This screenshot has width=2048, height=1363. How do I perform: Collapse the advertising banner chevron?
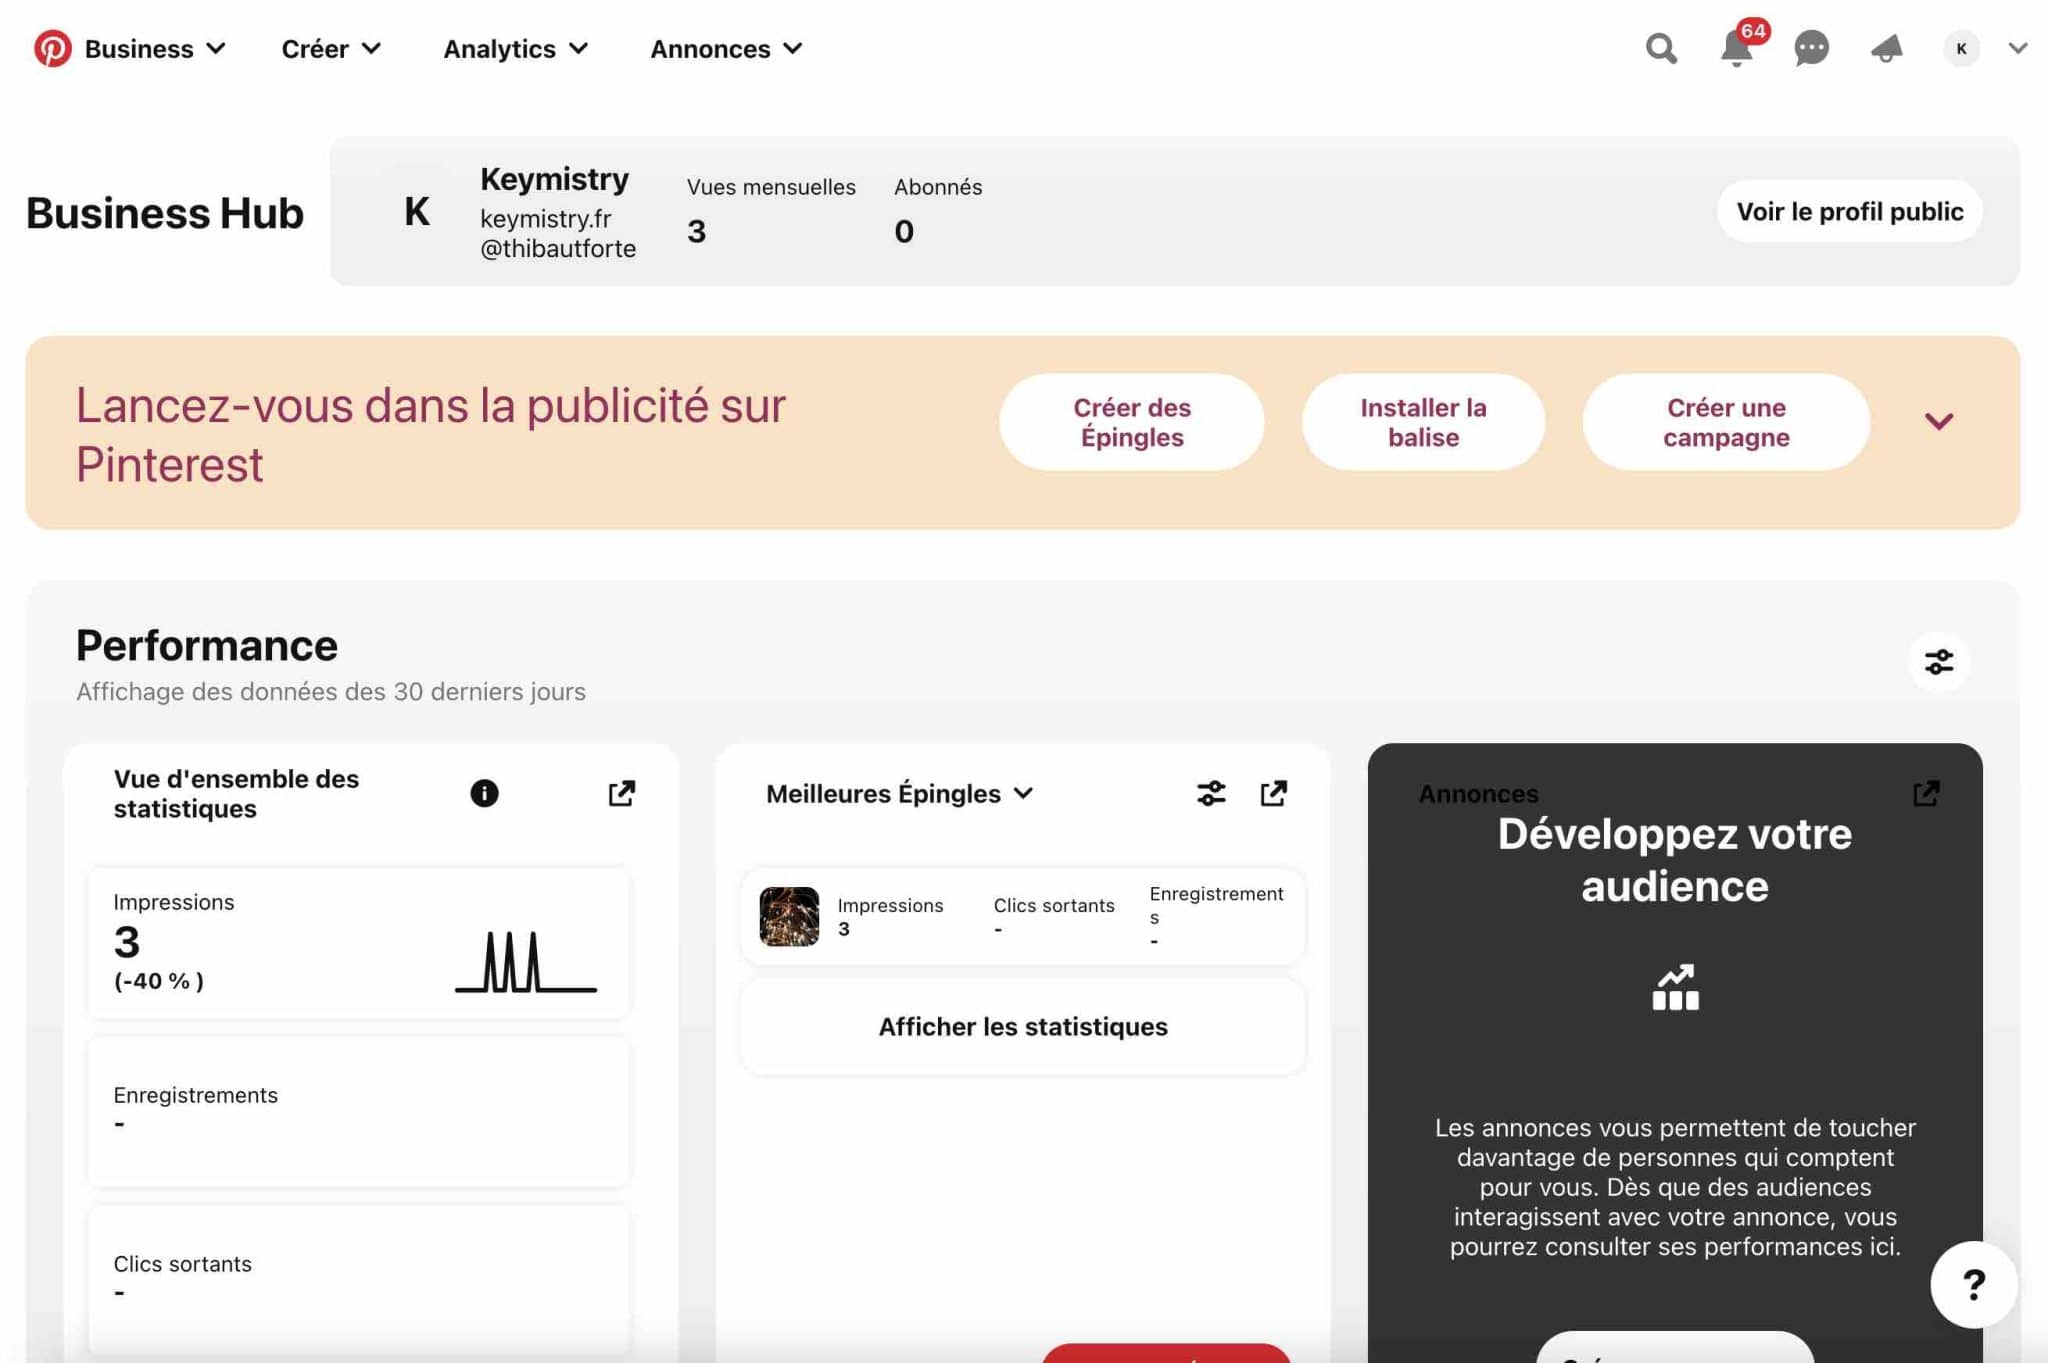pyautogui.click(x=1939, y=421)
